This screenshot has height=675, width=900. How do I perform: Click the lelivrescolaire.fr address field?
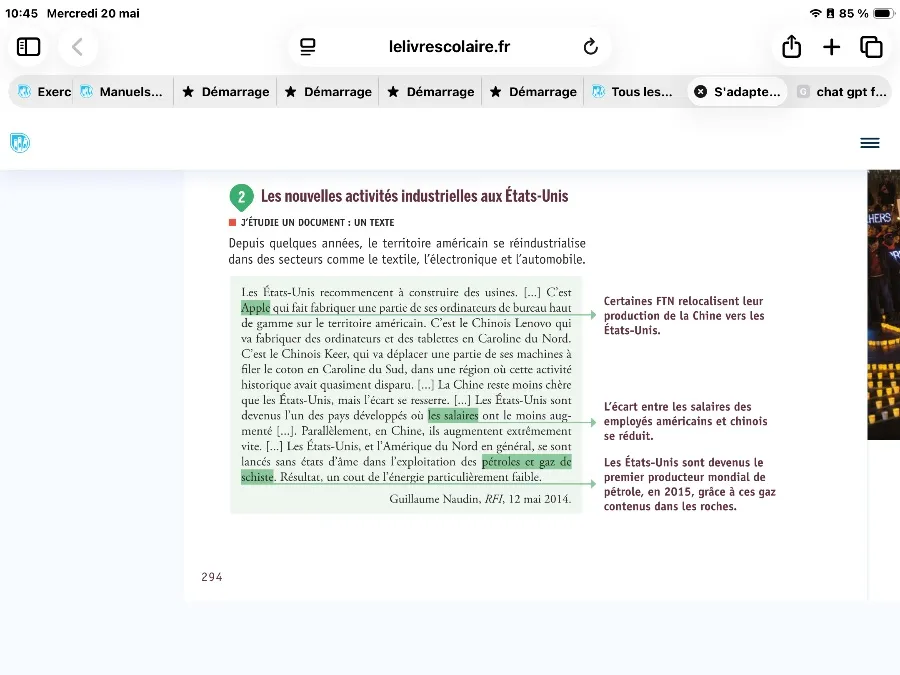[449, 46]
